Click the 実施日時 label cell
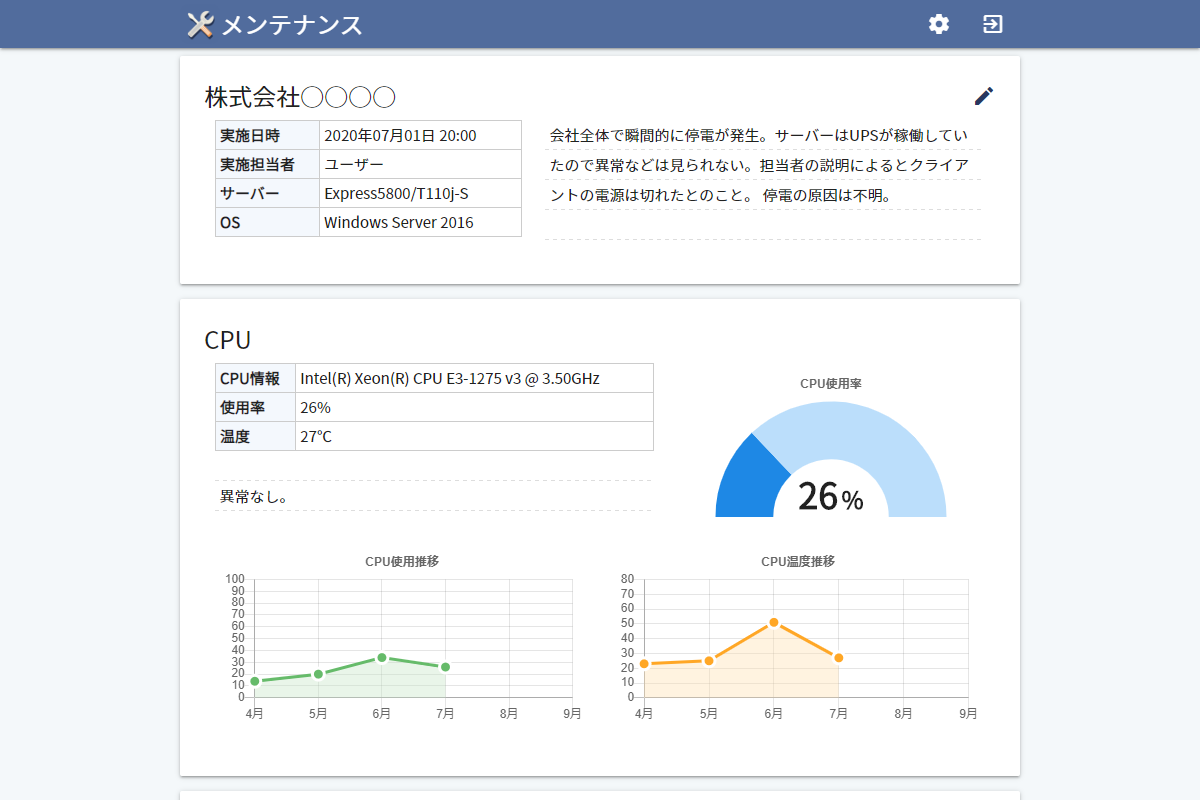 click(267, 135)
